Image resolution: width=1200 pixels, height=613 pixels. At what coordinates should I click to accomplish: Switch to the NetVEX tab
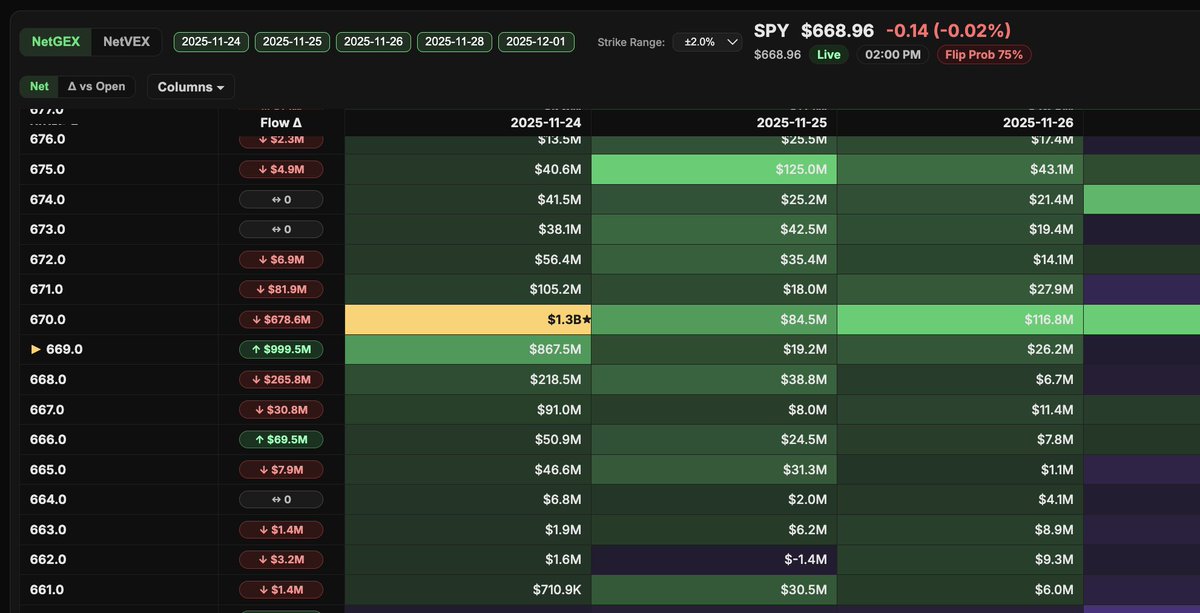pyautogui.click(x=127, y=42)
